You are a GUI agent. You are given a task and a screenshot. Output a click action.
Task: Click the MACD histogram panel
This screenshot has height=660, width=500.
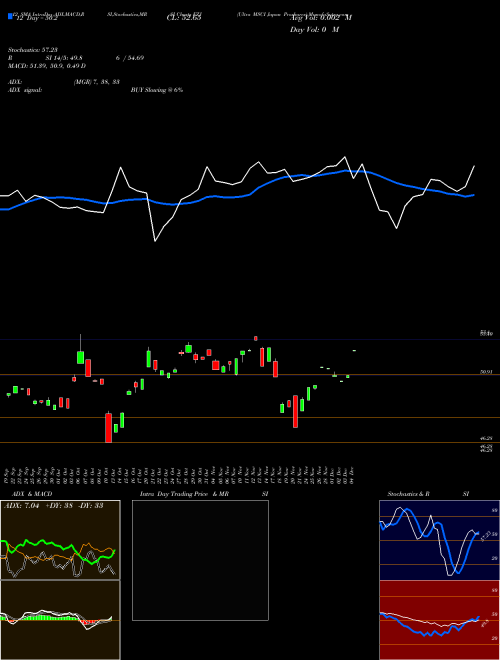pyautogui.click(x=60, y=620)
